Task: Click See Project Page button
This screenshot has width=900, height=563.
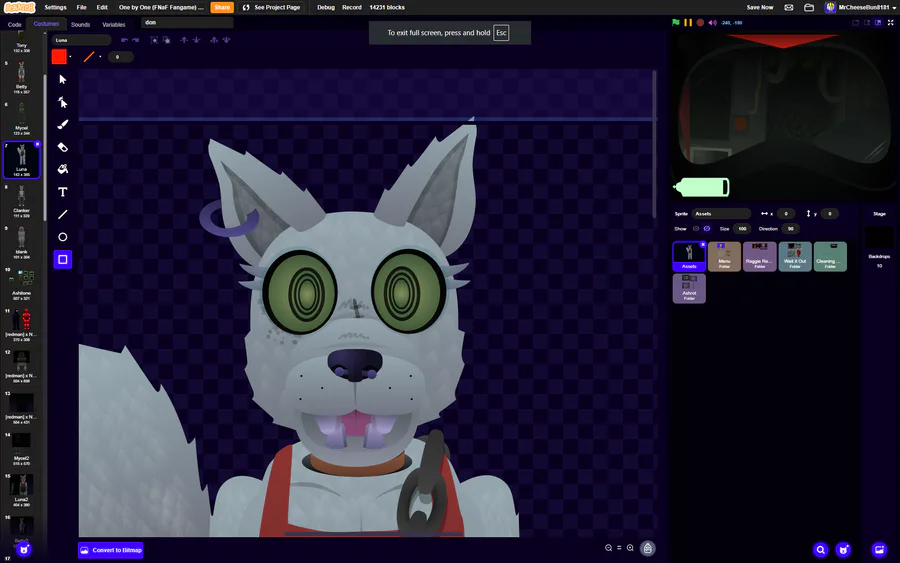Action: coord(271,7)
